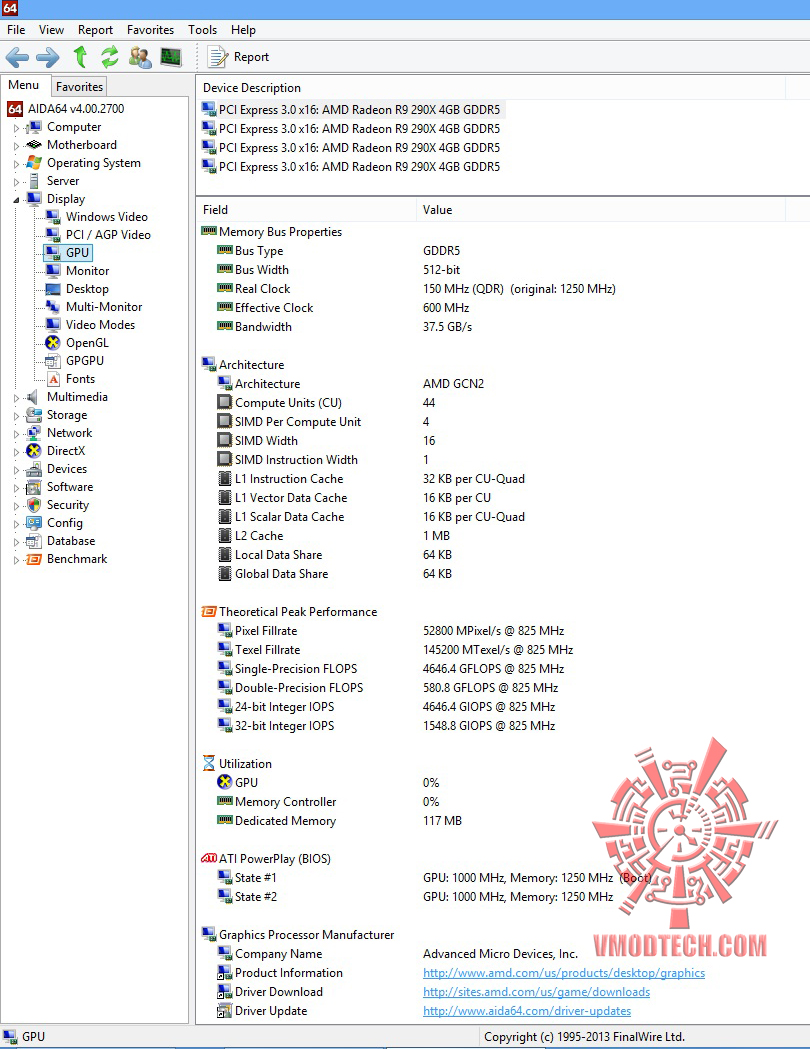This screenshot has height=1049, width=810.
Task: Open the user management toolbar icon
Action: pyautogui.click(x=140, y=57)
